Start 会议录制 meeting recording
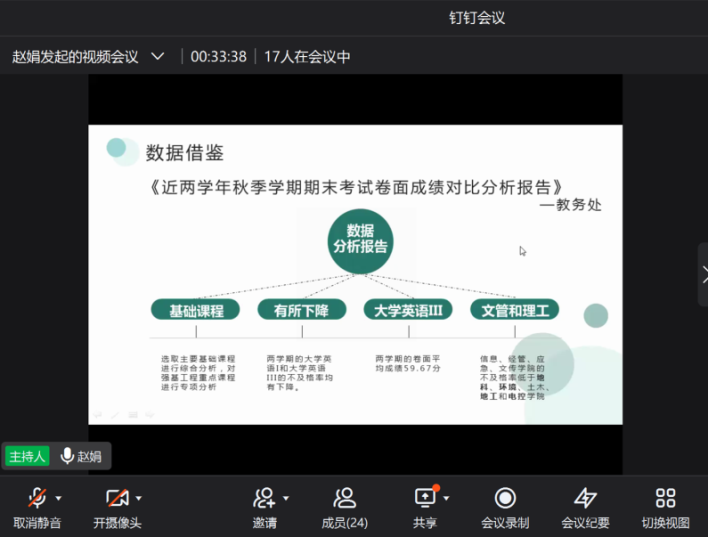The width and height of the screenshot is (708, 537). (505, 498)
